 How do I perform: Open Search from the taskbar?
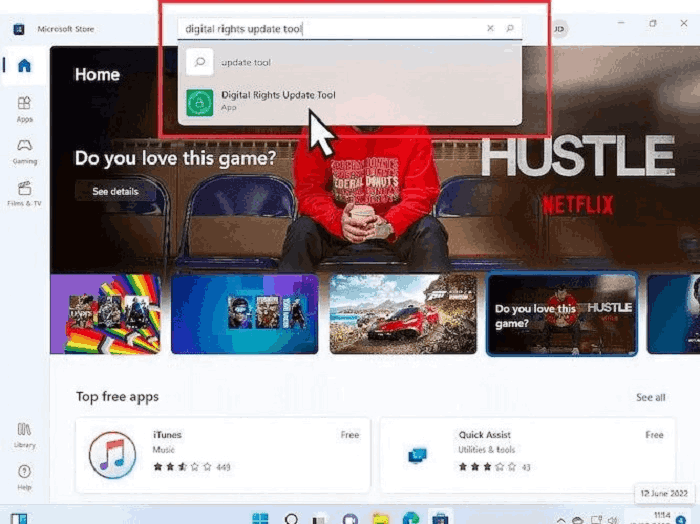[291, 519]
